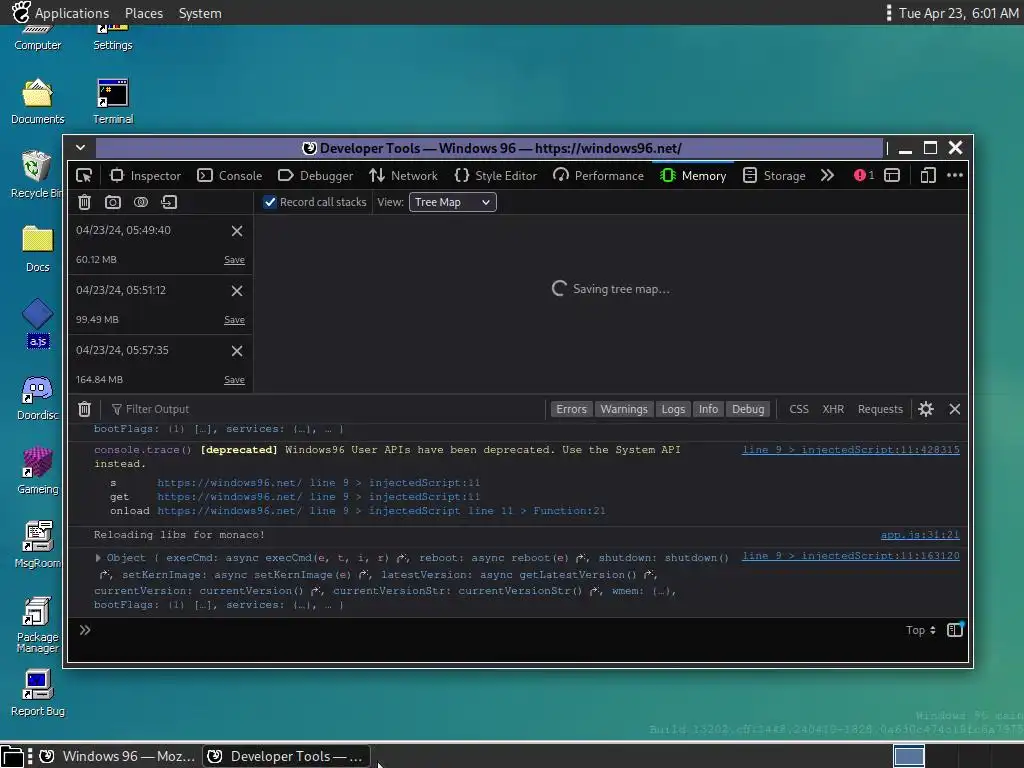
Task: Select the Memory tab
Action: click(693, 176)
